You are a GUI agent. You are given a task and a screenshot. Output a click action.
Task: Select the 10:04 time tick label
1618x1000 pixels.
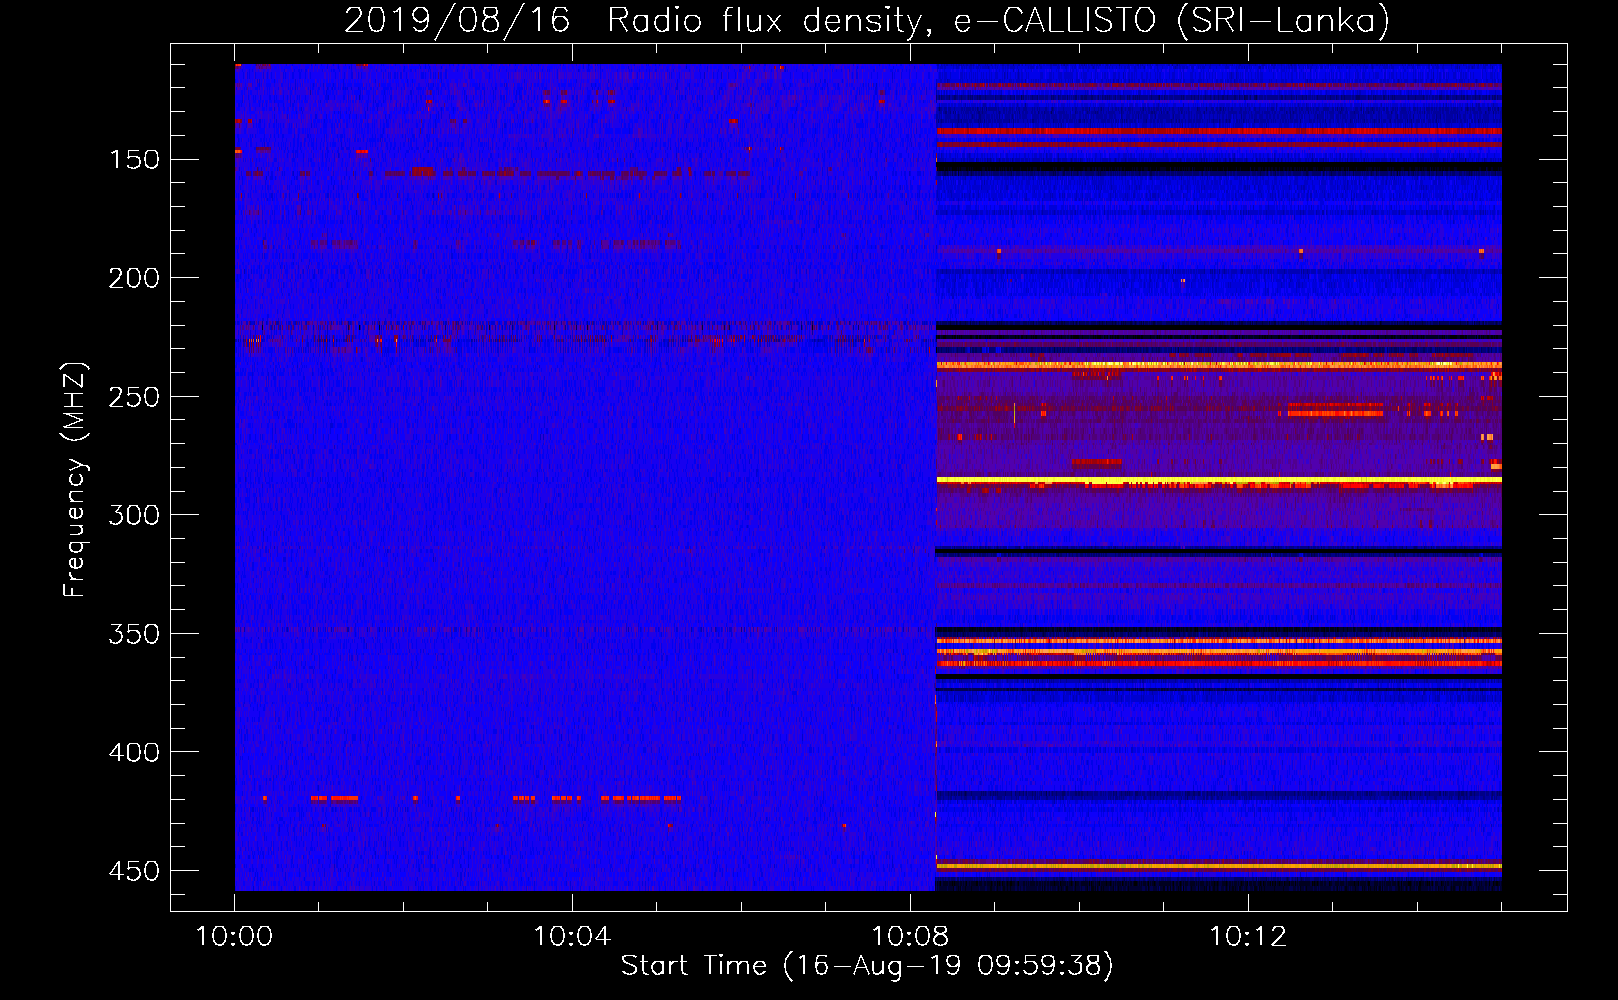tap(572, 937)
